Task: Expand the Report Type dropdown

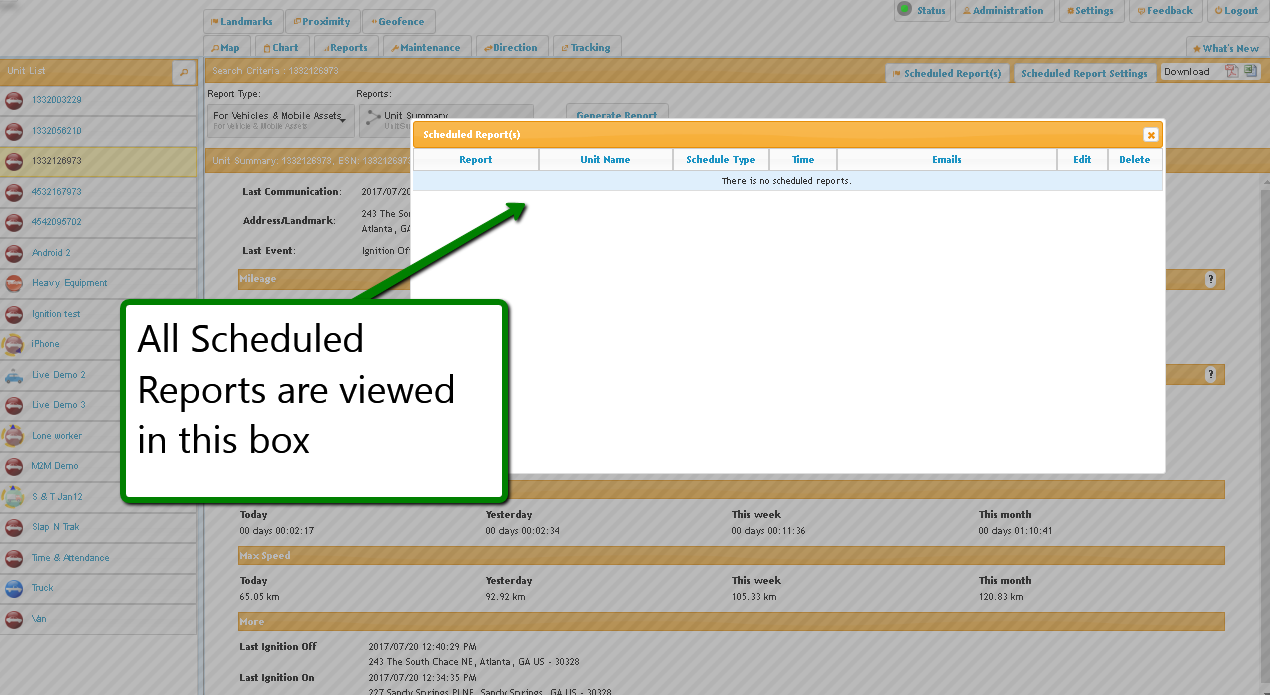Action: click(x=280, y=120)
